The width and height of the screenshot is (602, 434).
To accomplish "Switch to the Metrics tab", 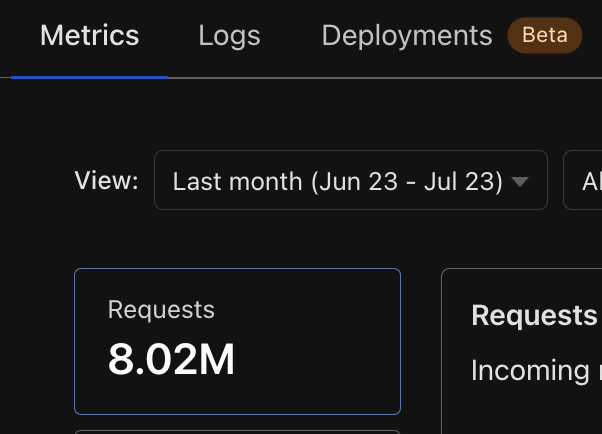I will pyautogui.click(x=89, y=37).
